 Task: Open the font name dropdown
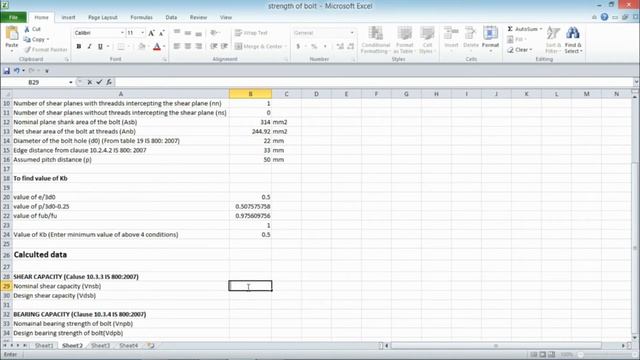tap(122, 33)
